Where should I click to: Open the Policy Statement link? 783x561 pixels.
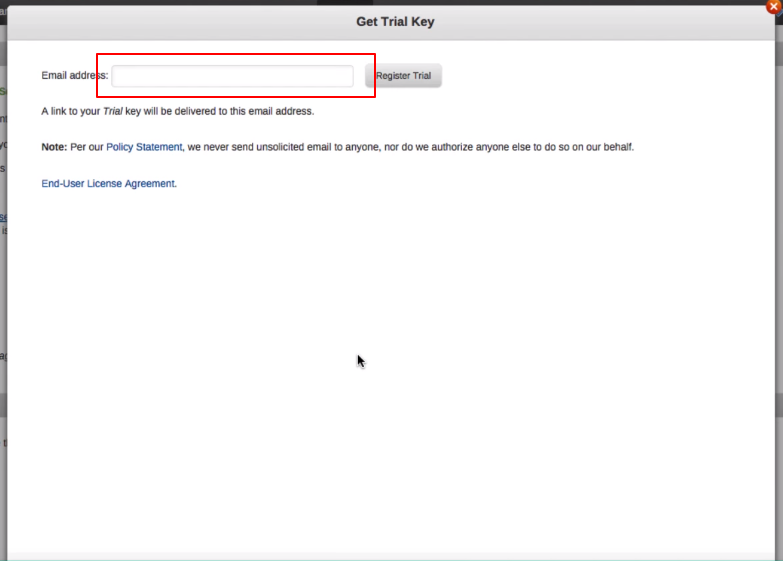pos(144,147)
